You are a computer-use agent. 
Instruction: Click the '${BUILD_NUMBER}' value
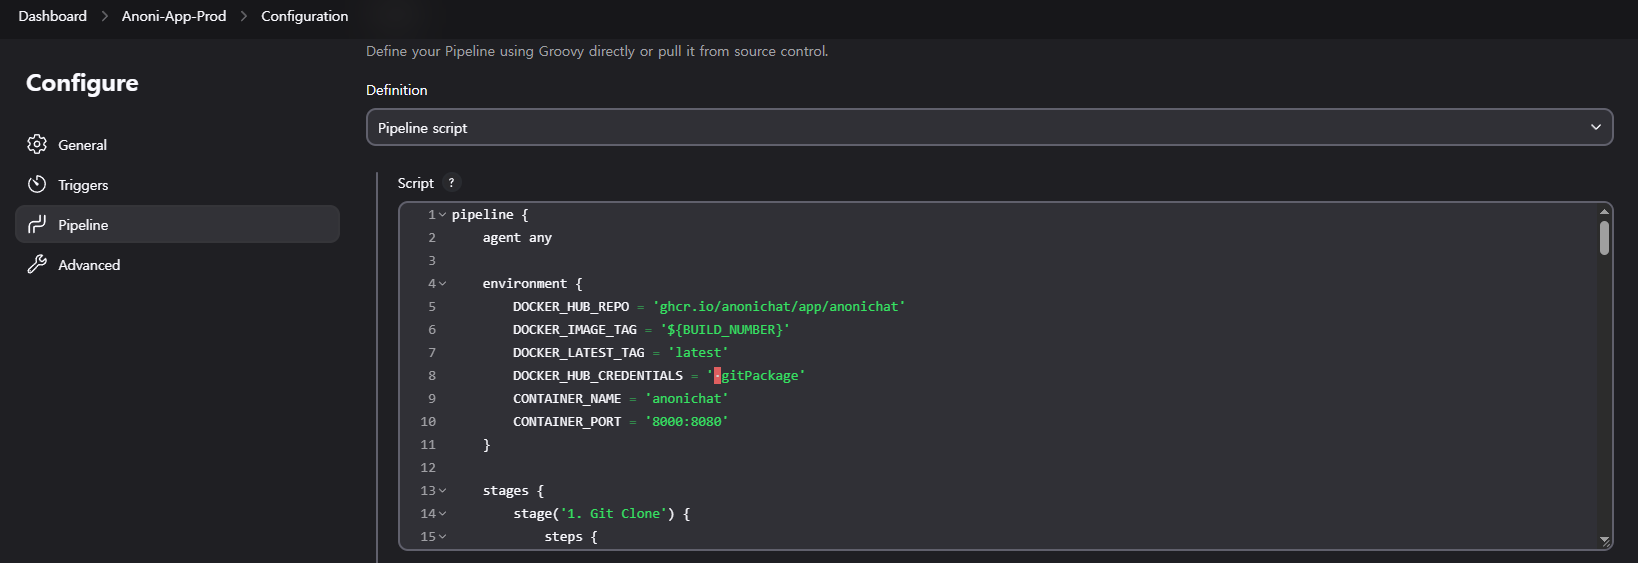725,330
